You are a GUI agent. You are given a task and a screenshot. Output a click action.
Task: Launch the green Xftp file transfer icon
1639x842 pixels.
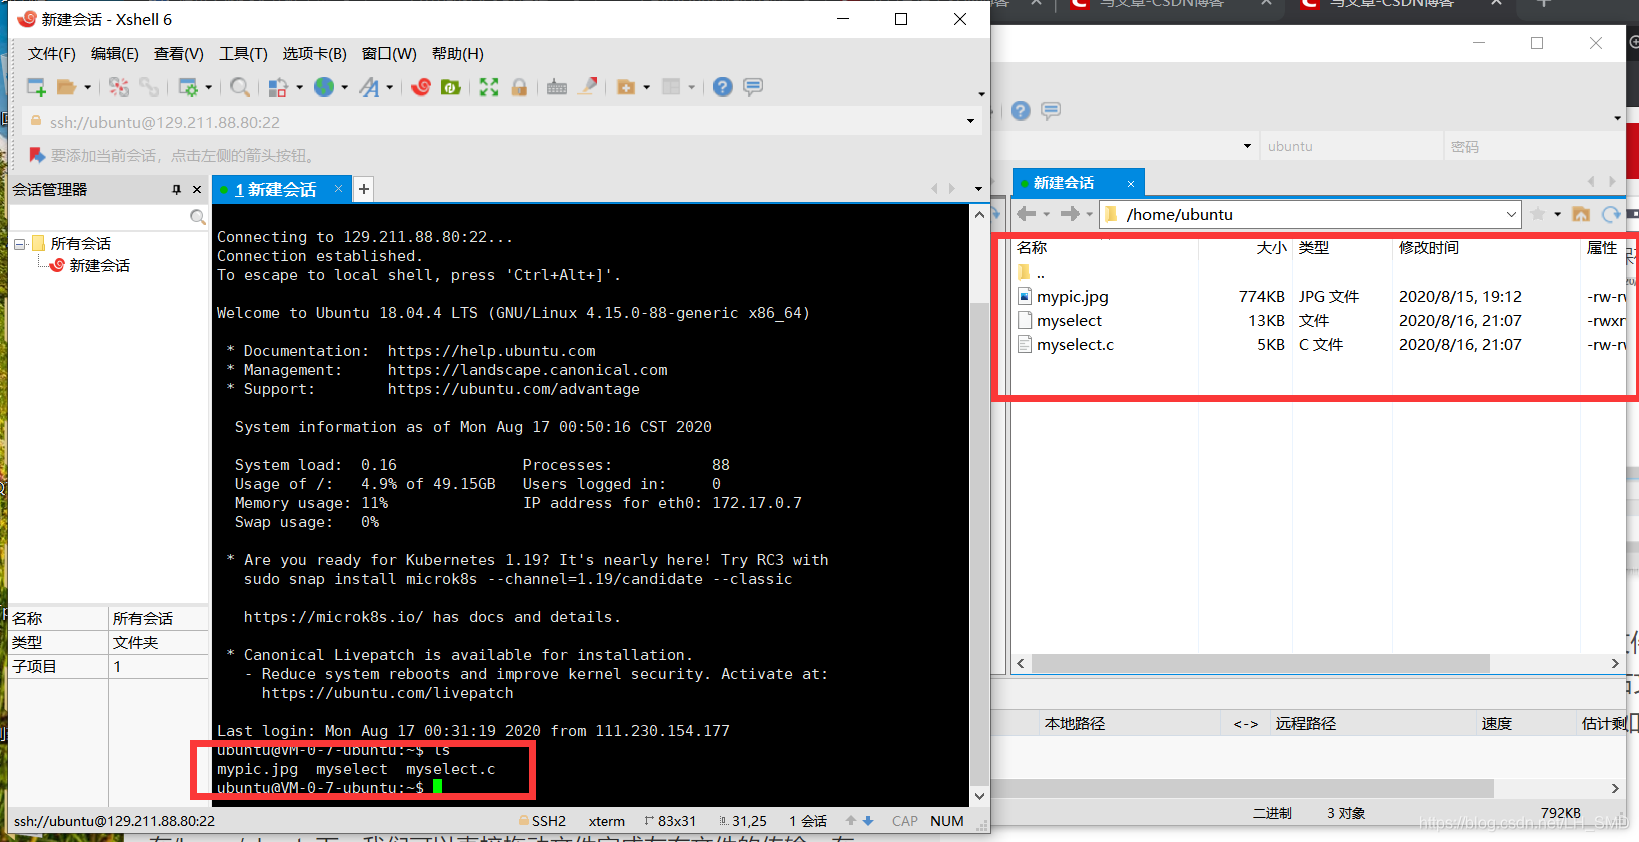(451, 87)
